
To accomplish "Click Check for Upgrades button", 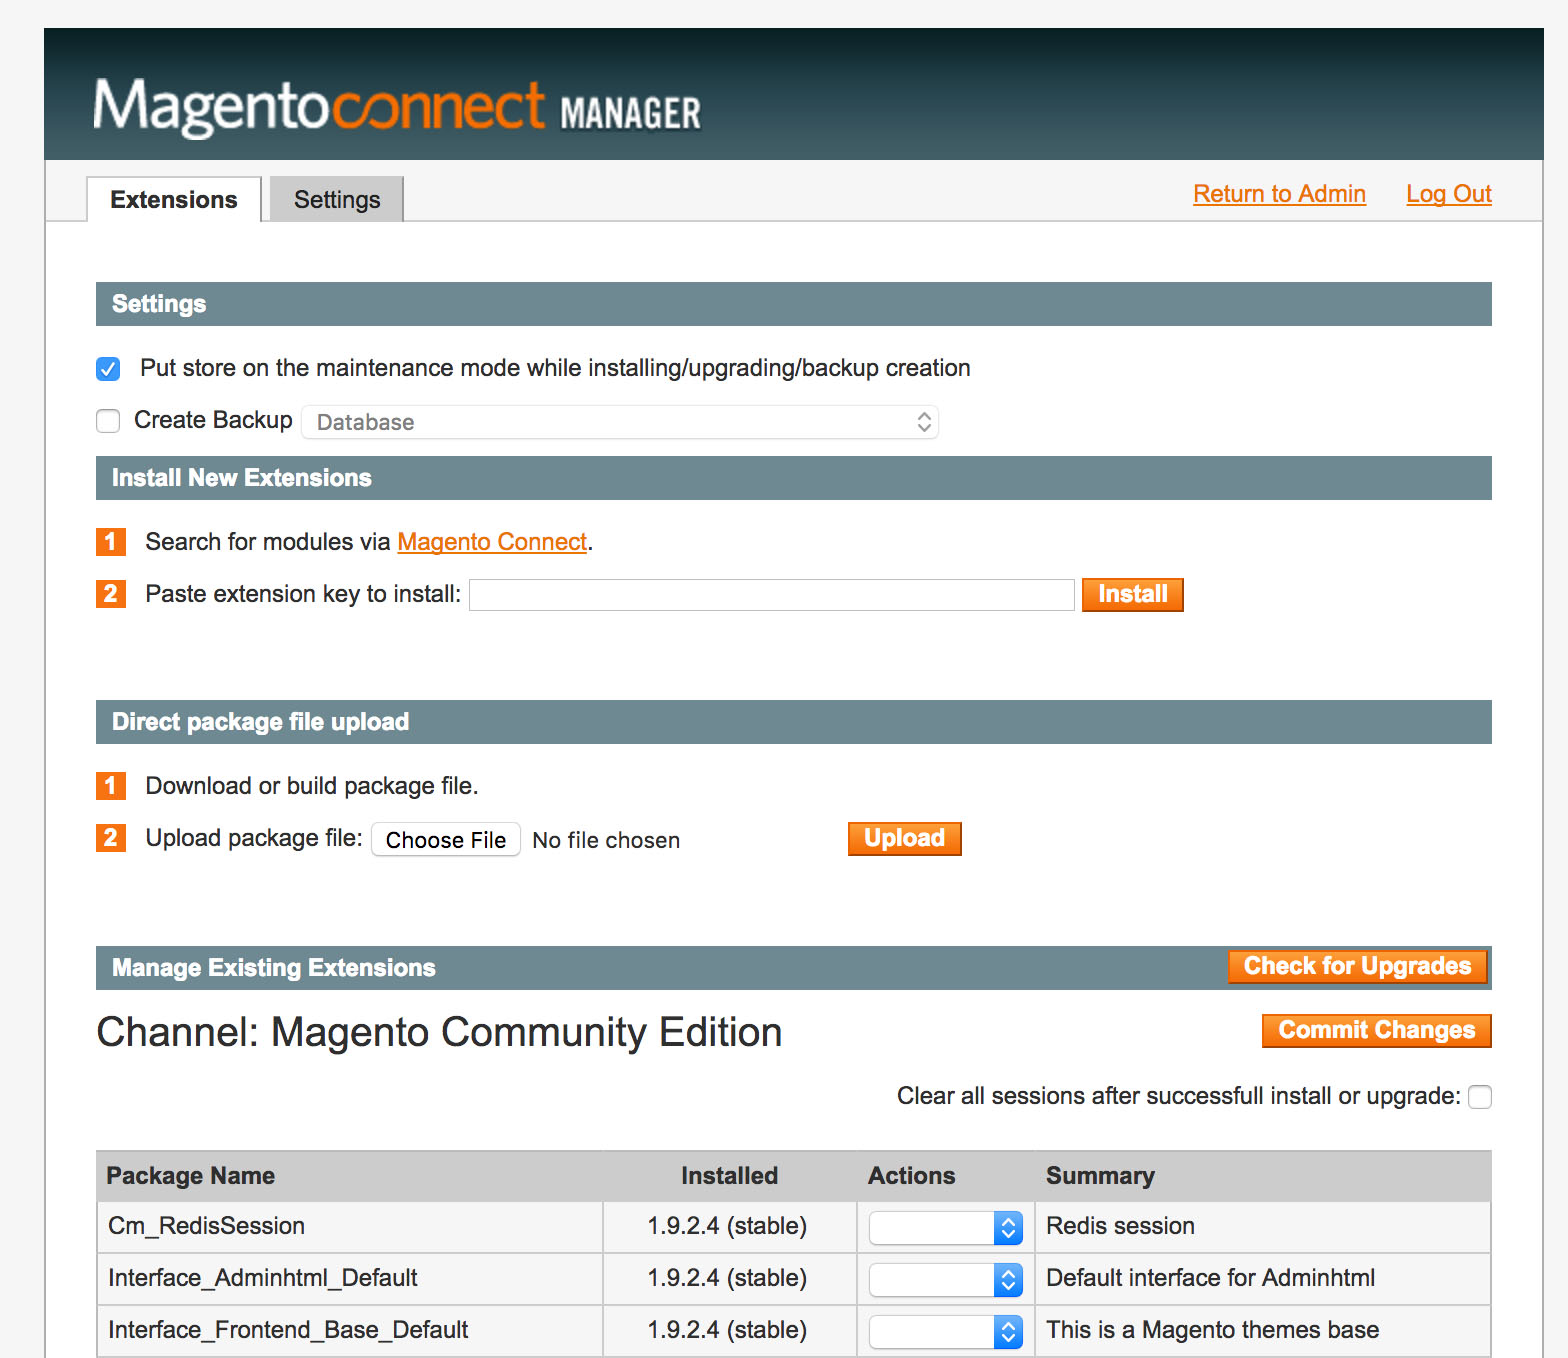I will coord(1358,966).
